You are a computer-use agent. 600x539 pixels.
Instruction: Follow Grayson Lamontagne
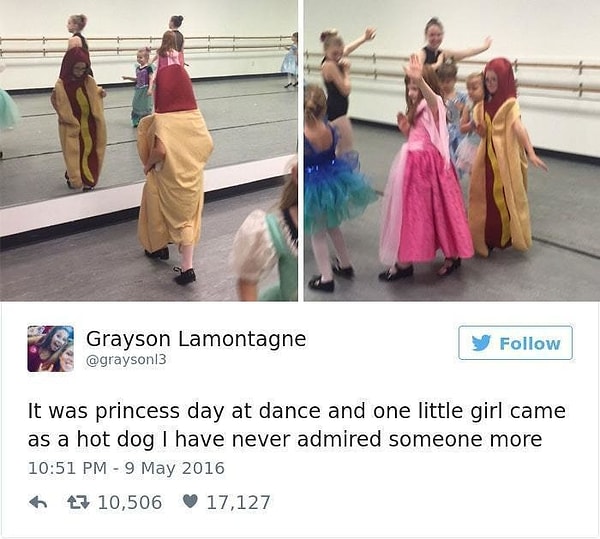[x=515, y=343]
